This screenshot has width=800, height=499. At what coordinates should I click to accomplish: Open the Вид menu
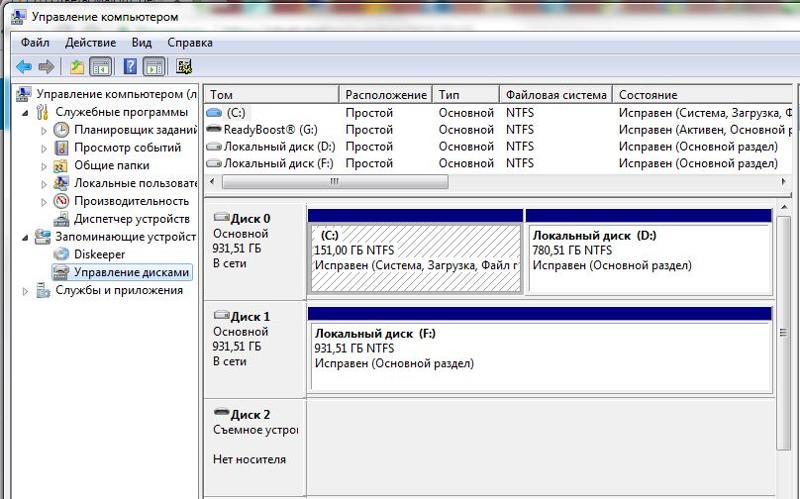[141, 43]
